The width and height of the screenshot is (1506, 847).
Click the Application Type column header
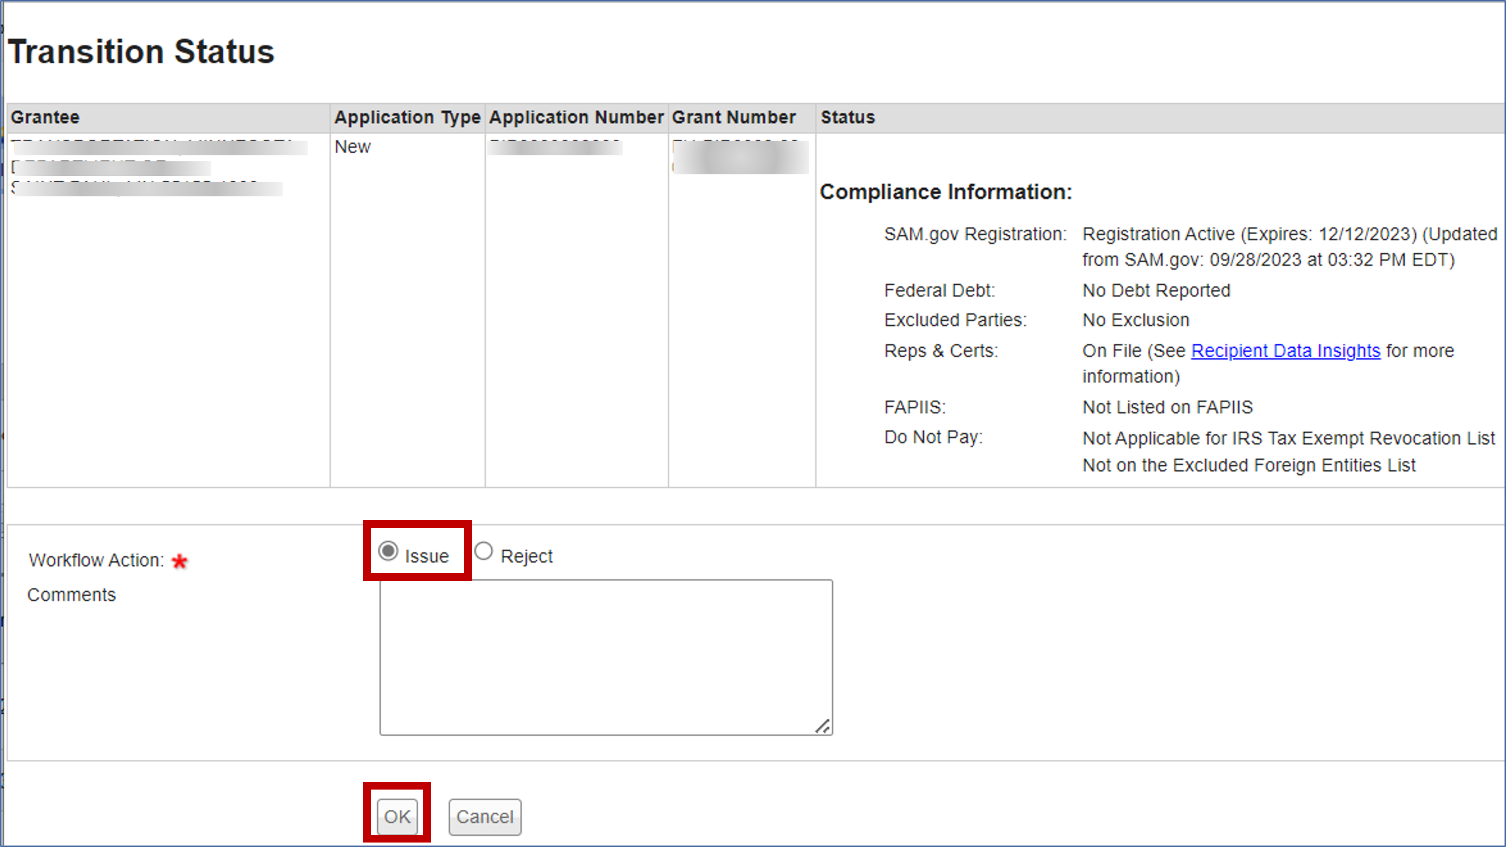(407, 117)
